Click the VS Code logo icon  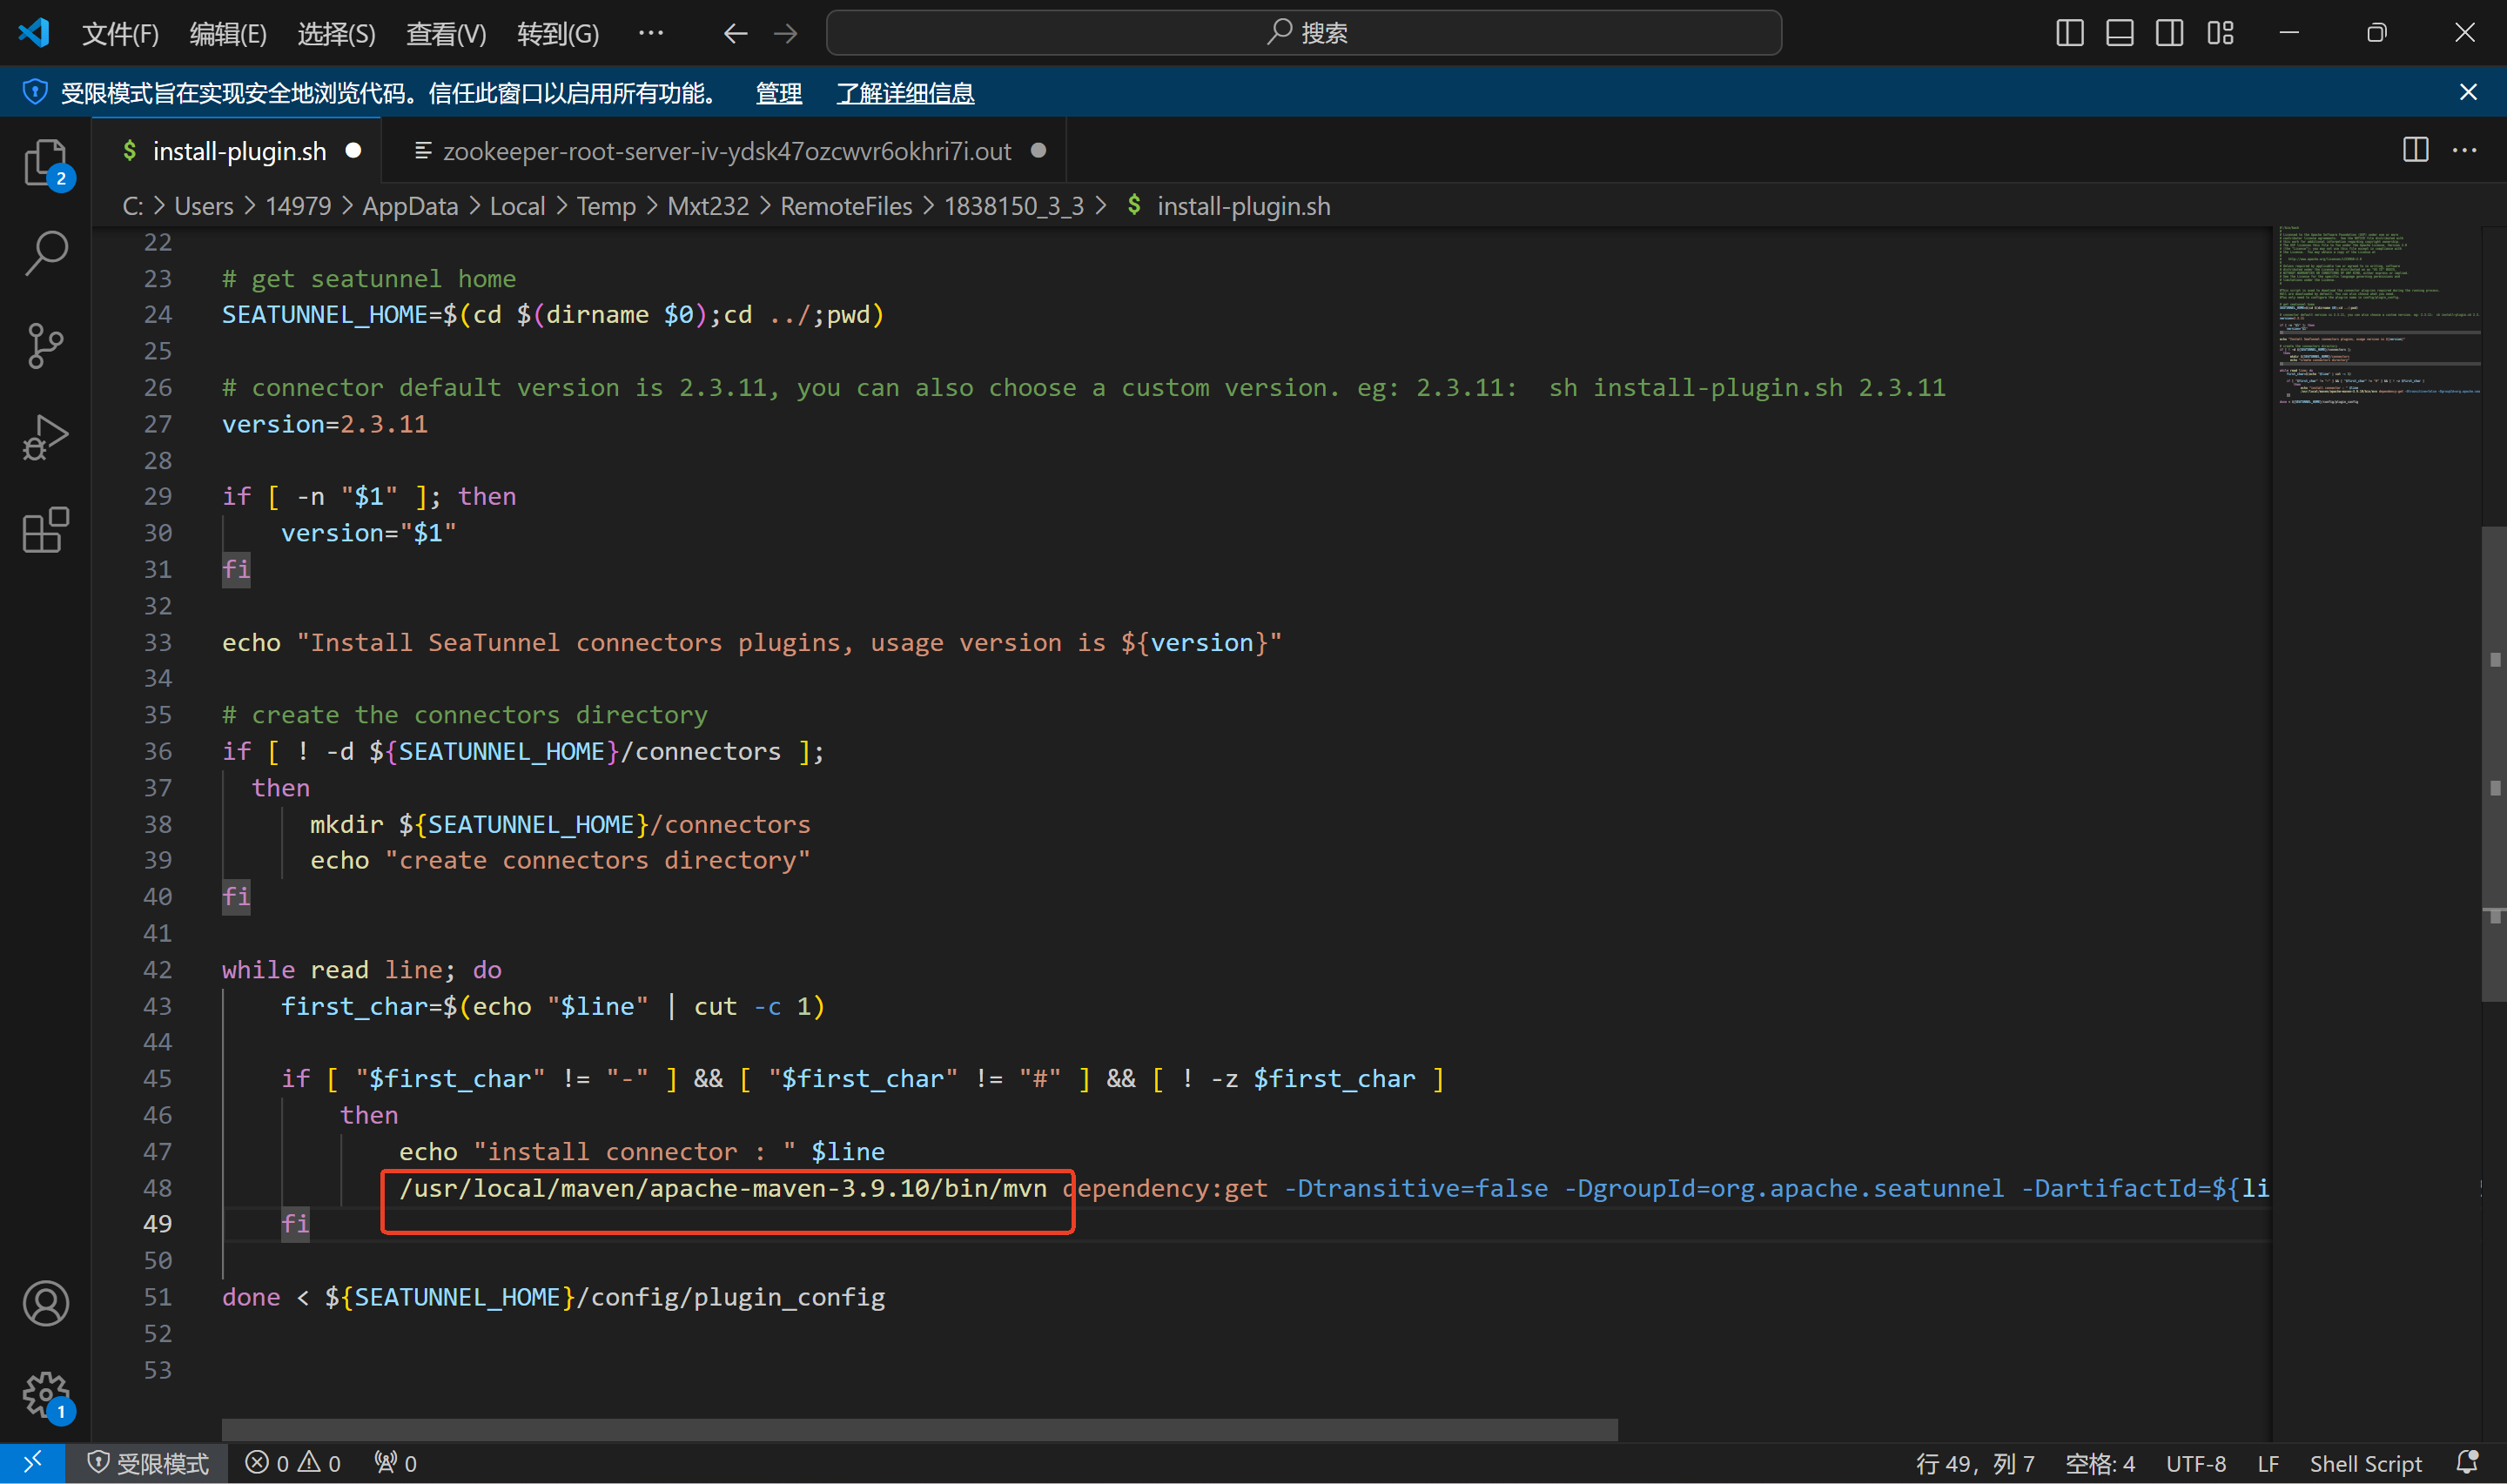click(34, 33)
